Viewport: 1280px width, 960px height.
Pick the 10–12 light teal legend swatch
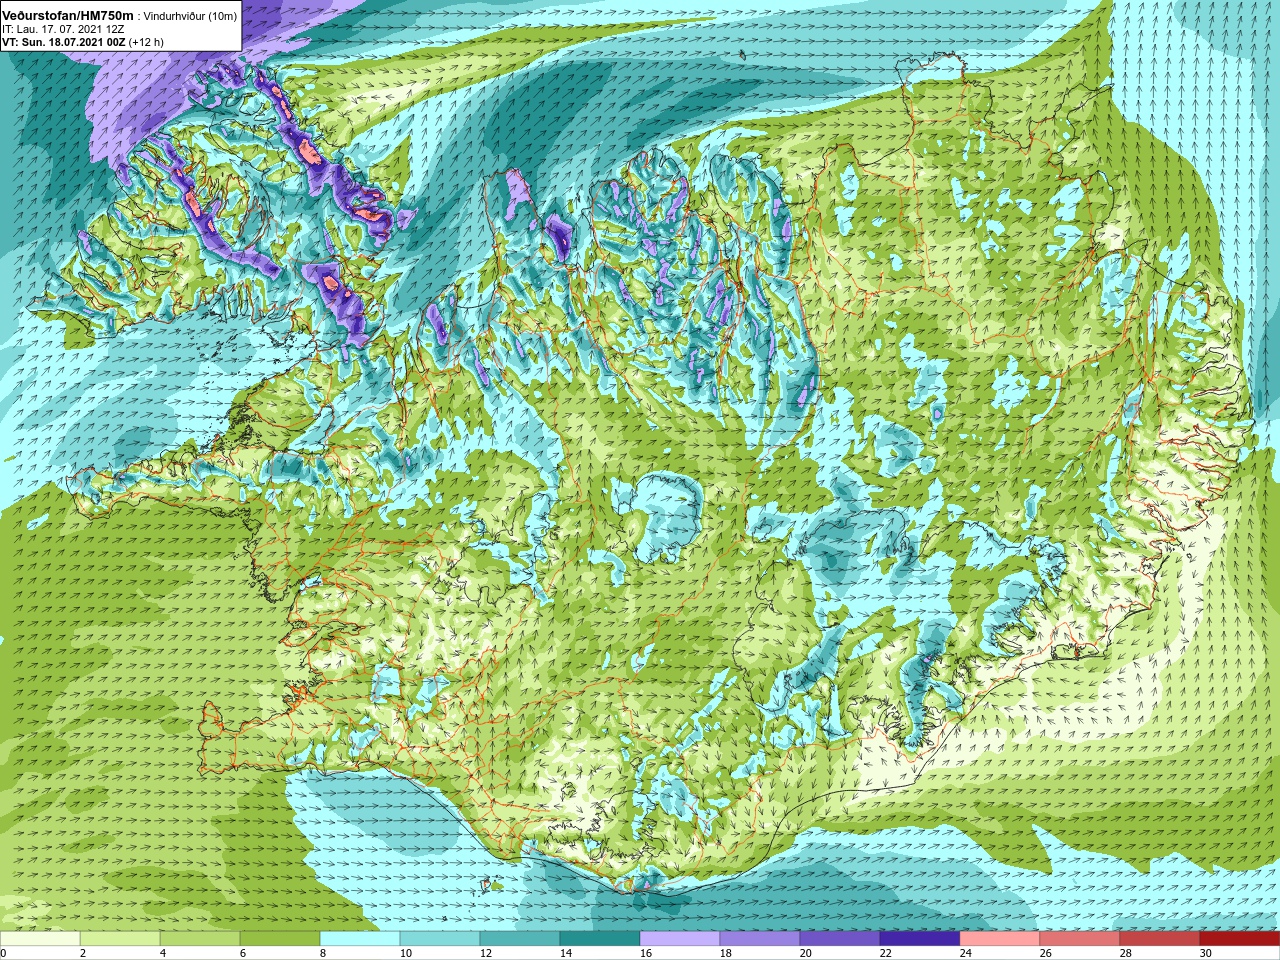(x=440, y=938)
